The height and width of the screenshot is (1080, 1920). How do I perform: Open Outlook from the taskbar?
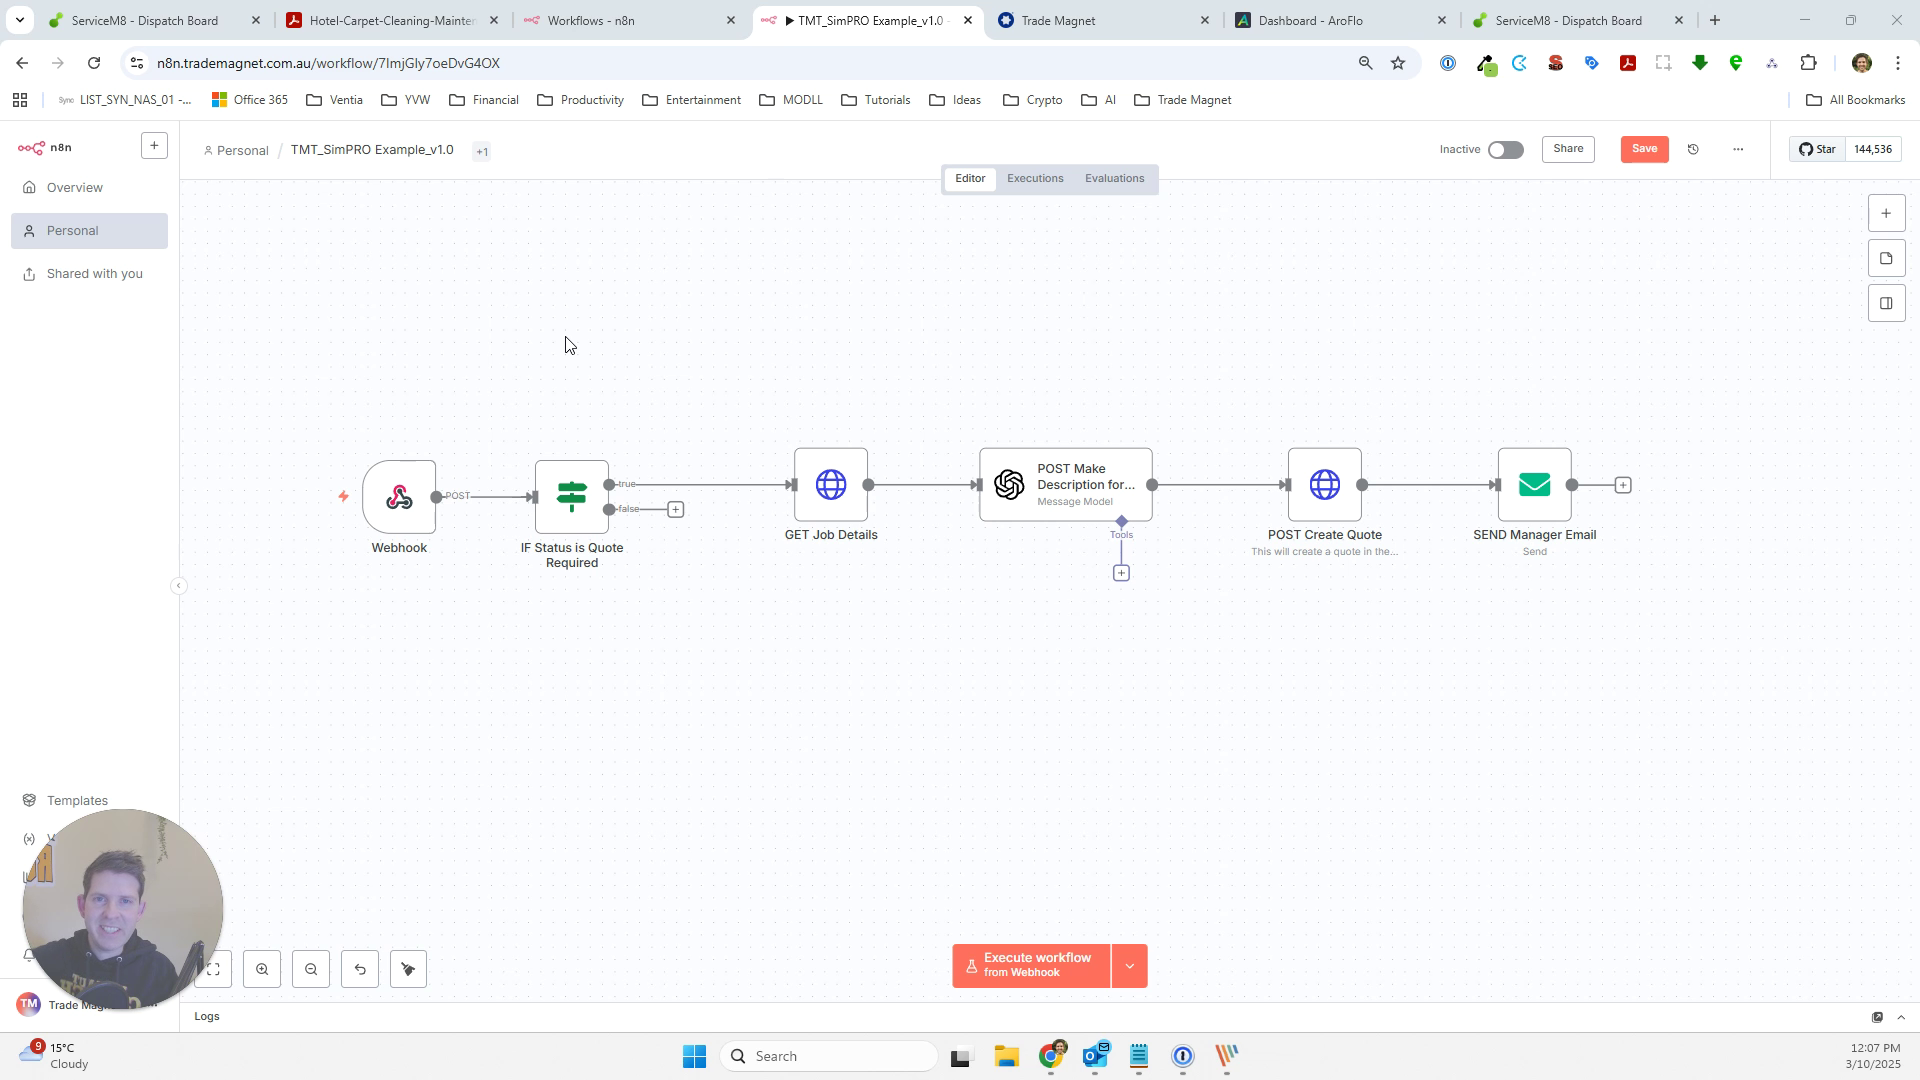(1095, 1056)
